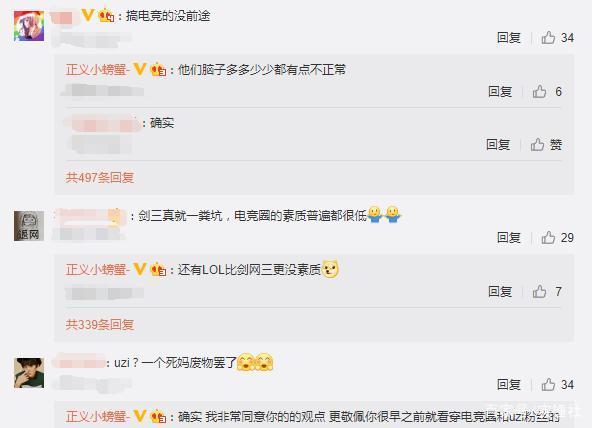Expand 共497条回复 thread
Viewport: 592px width, 428px height.
(100, 177)
